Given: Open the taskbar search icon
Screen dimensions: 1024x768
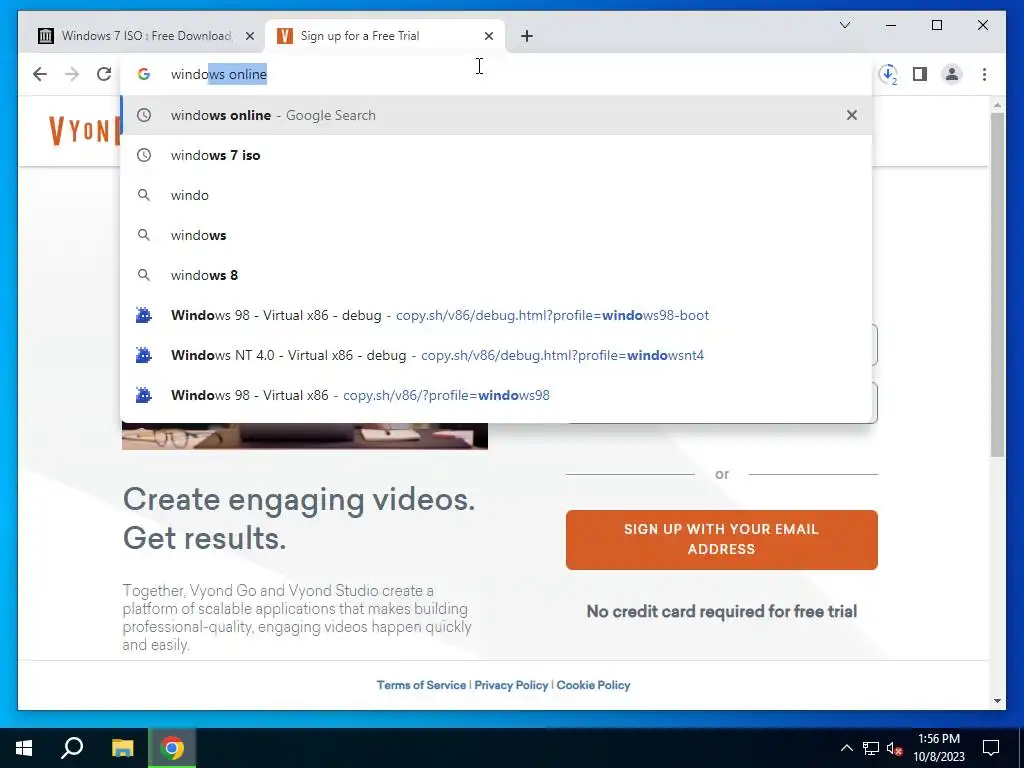Looking at the screenshot, I should (x=72, y=748).
